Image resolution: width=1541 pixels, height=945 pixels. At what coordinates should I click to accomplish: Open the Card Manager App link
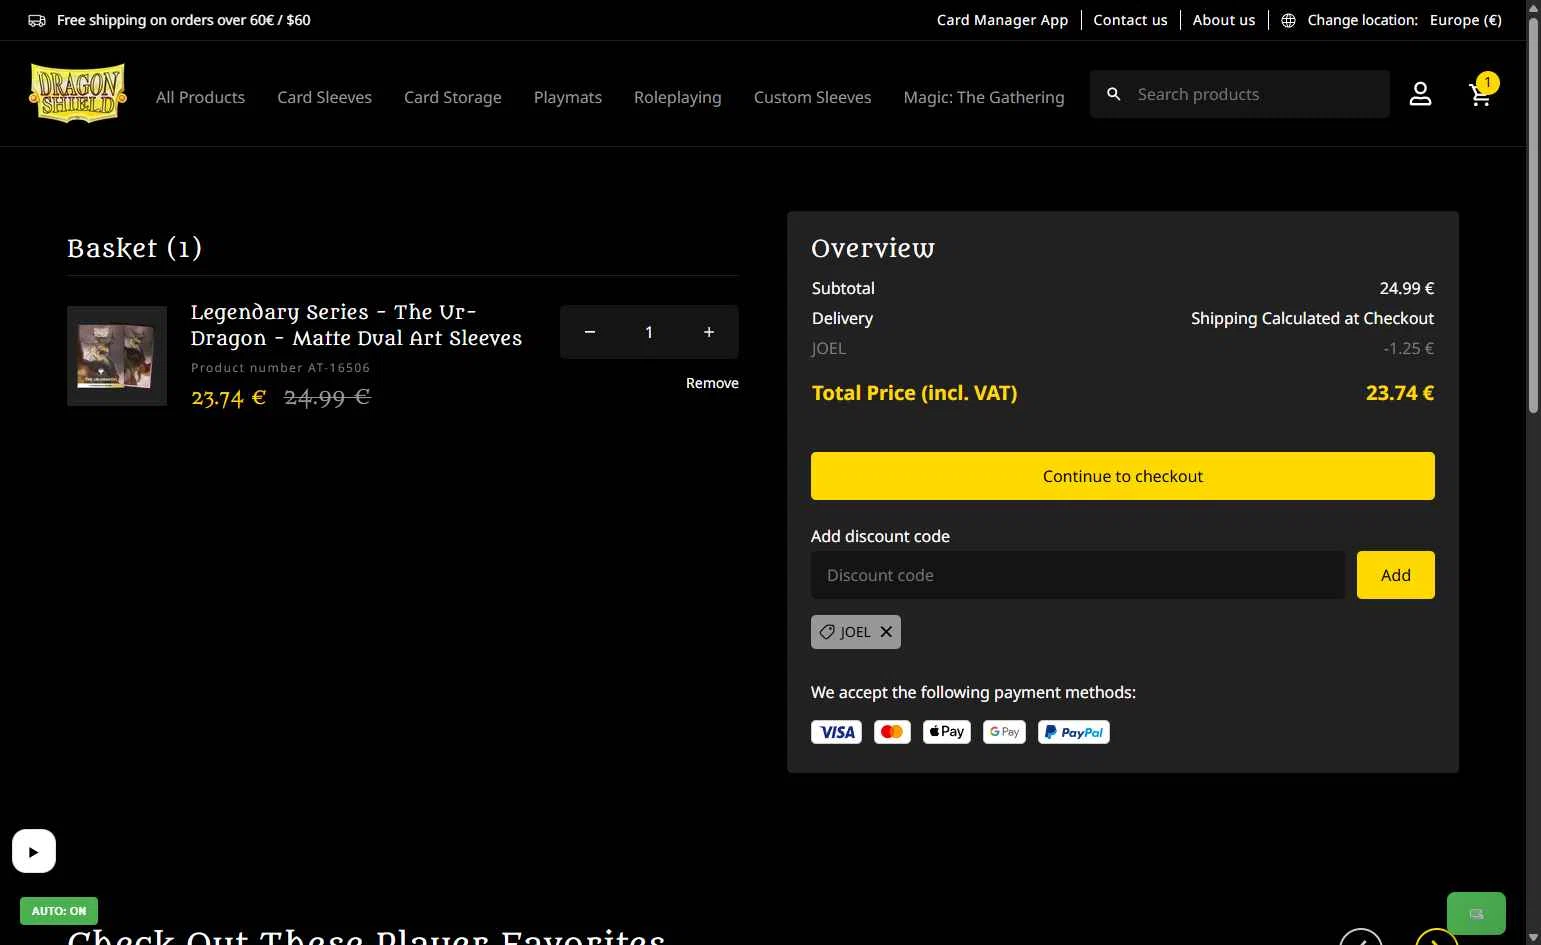pyautogui.click(x=1002, y=20)
